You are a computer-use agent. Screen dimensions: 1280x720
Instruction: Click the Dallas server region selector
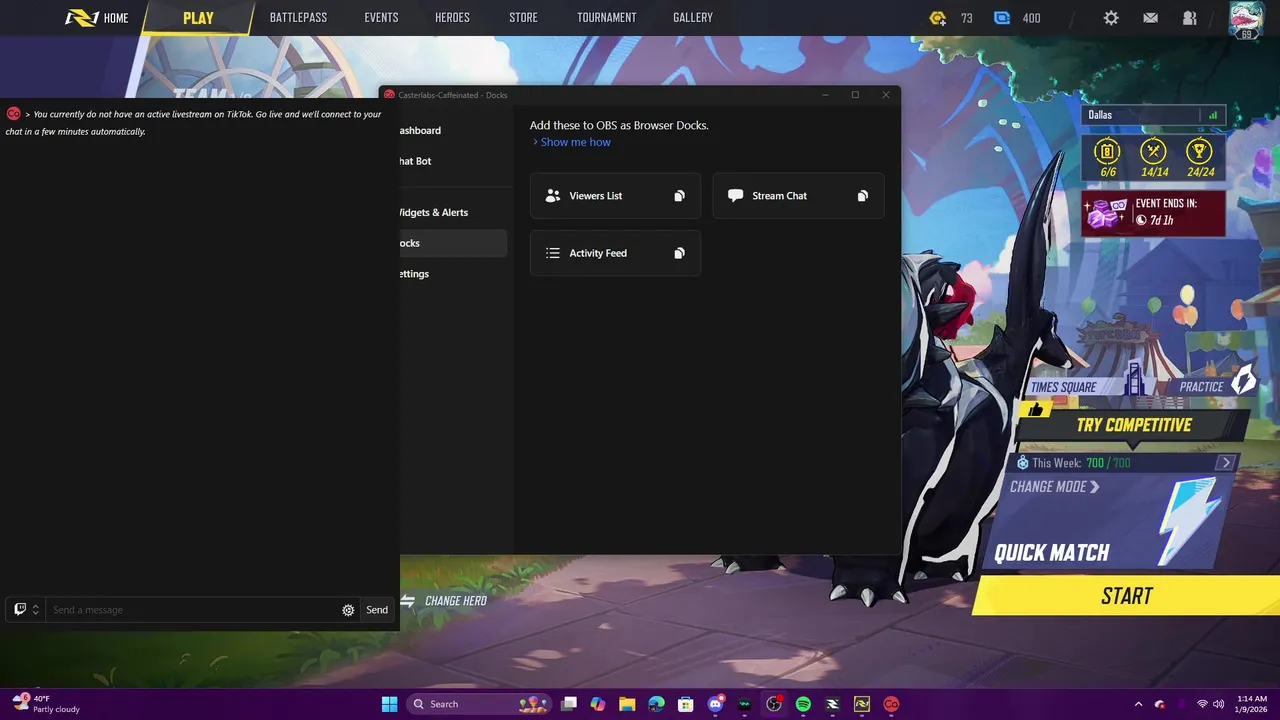(x=1154, y=115)
